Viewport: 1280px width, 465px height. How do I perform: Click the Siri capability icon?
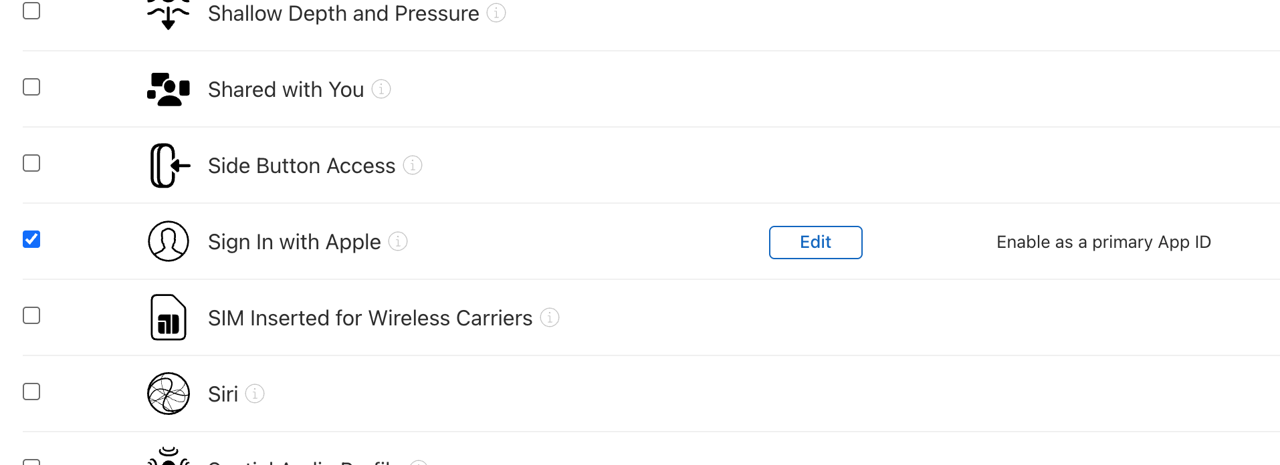click(168, 393)
